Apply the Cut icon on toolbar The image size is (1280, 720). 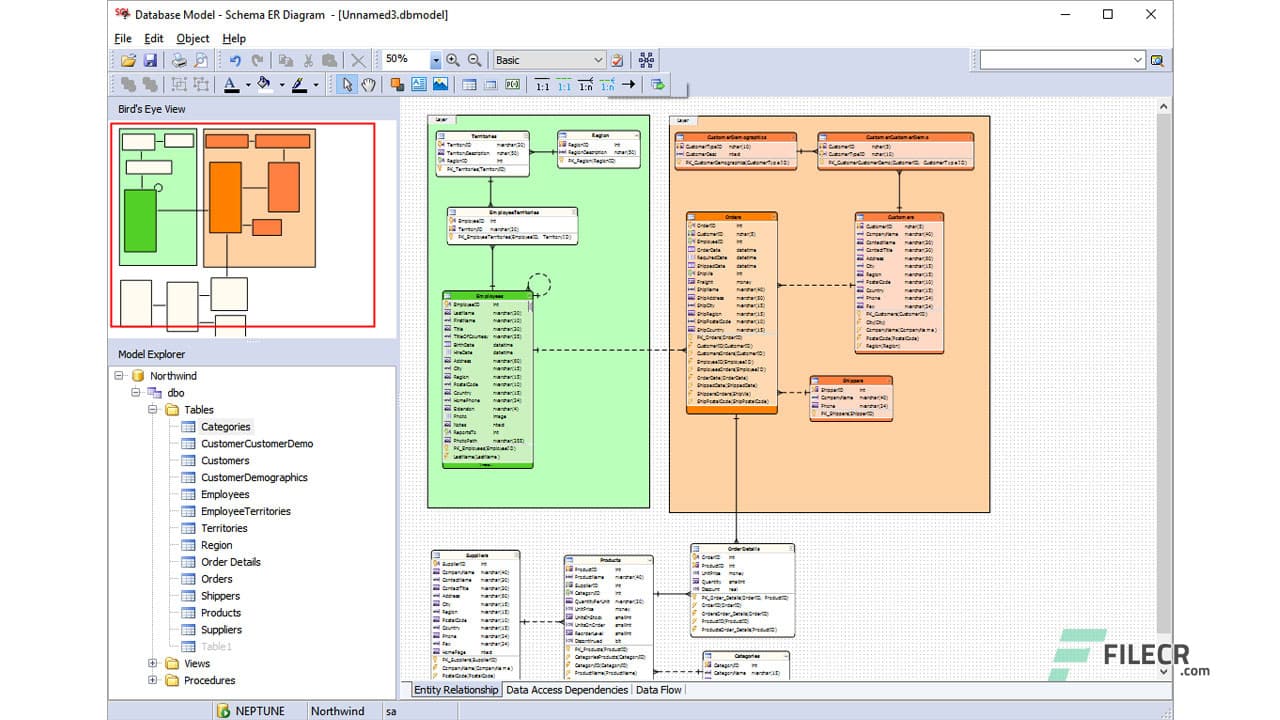point(307,60)
